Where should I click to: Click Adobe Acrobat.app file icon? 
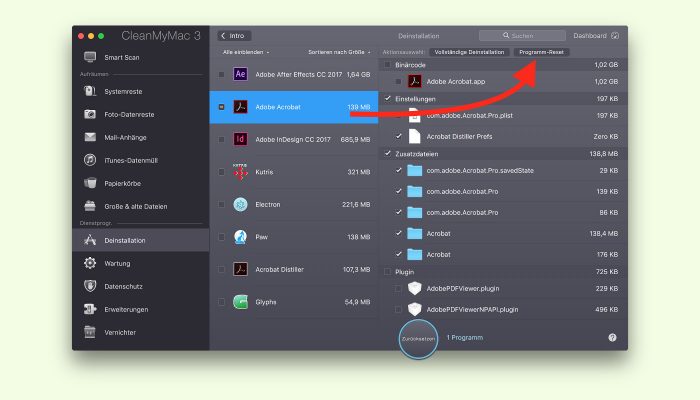point(414,81)
